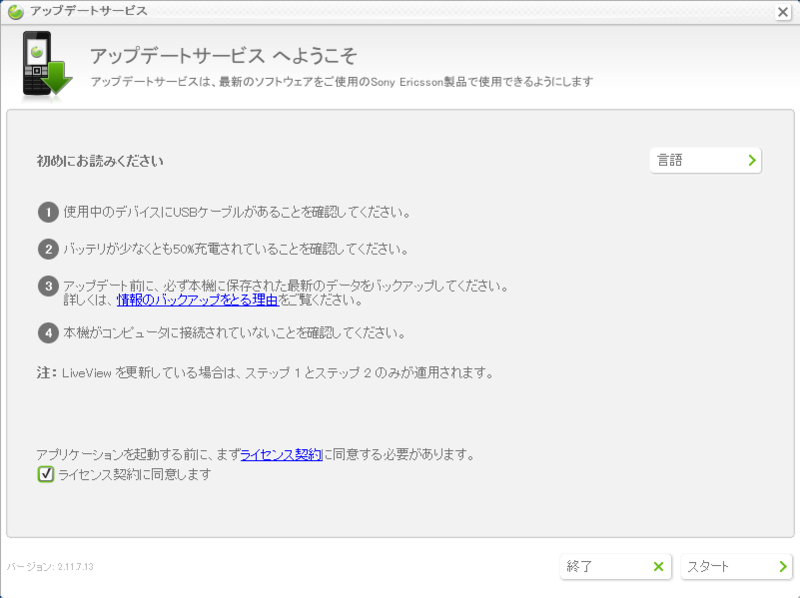Click the green update service logo in title bar
This screenshot has width=800, height=598.
14,12
